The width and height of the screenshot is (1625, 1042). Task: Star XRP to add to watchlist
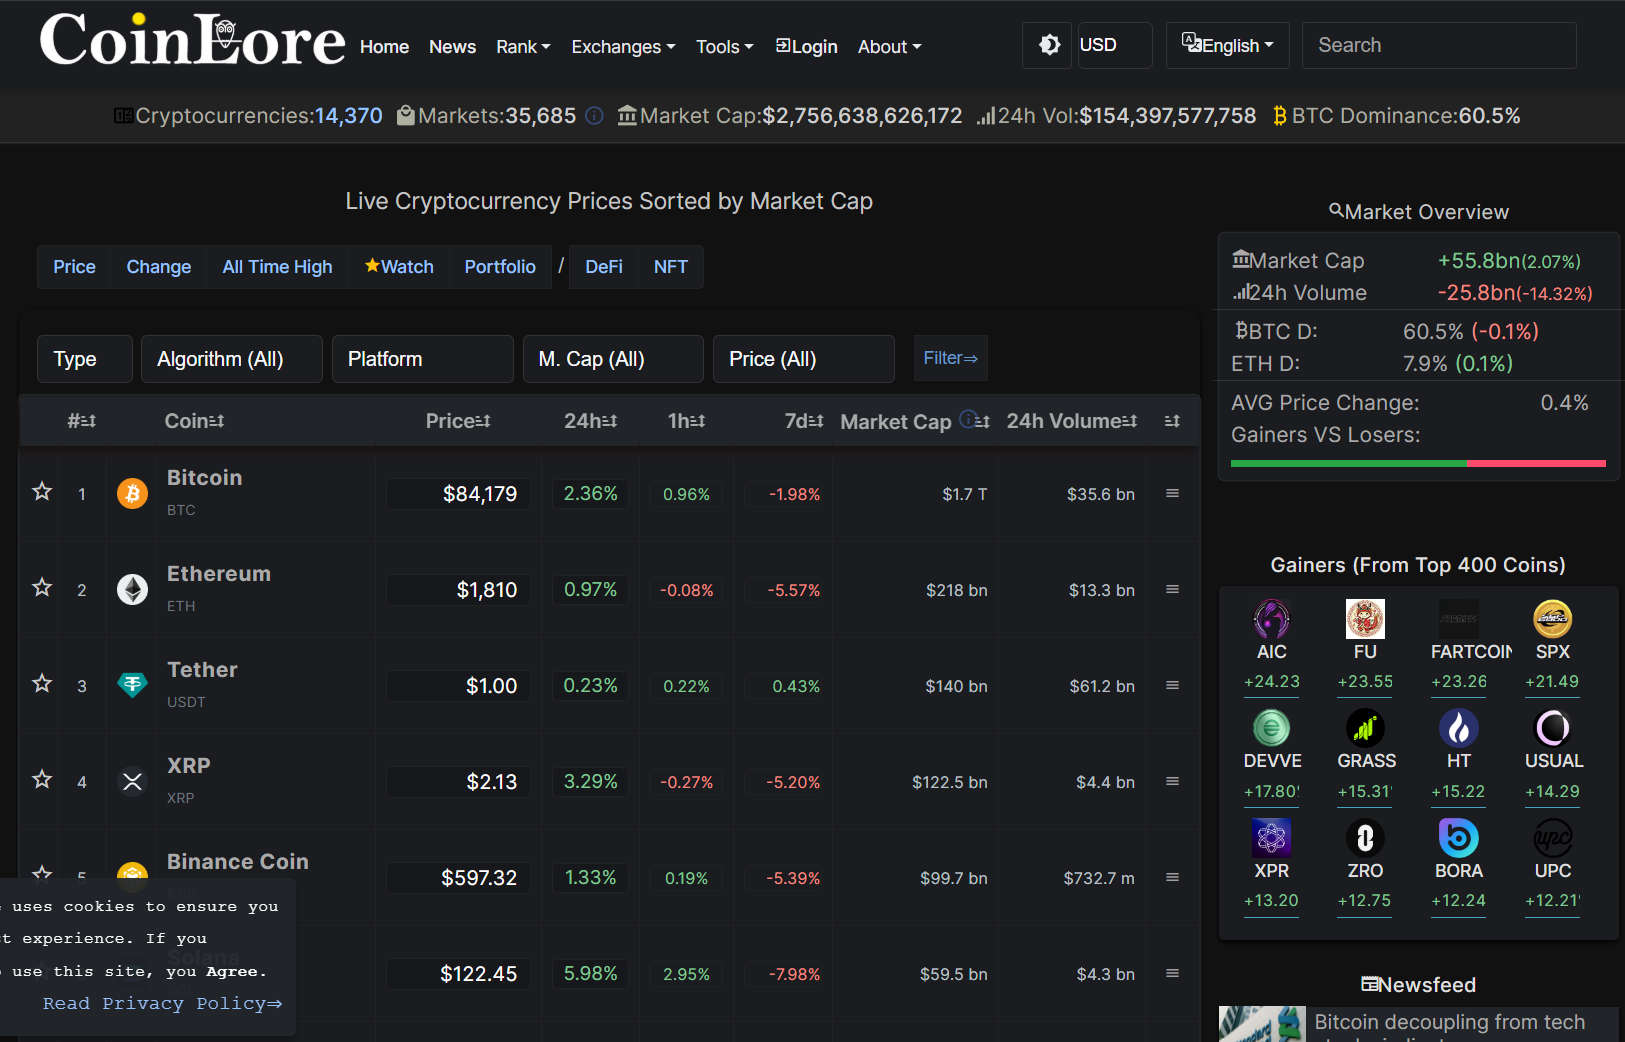point(42,779)
